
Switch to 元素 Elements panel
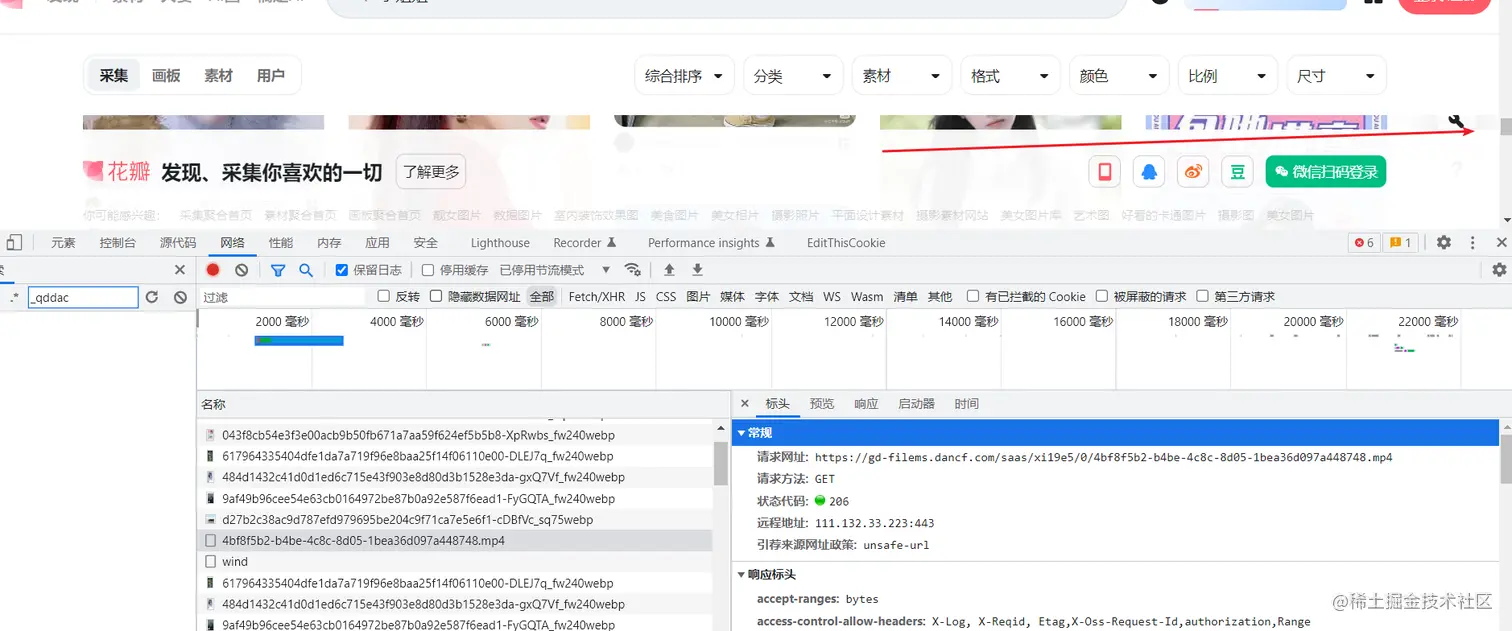tap(63, 243)
